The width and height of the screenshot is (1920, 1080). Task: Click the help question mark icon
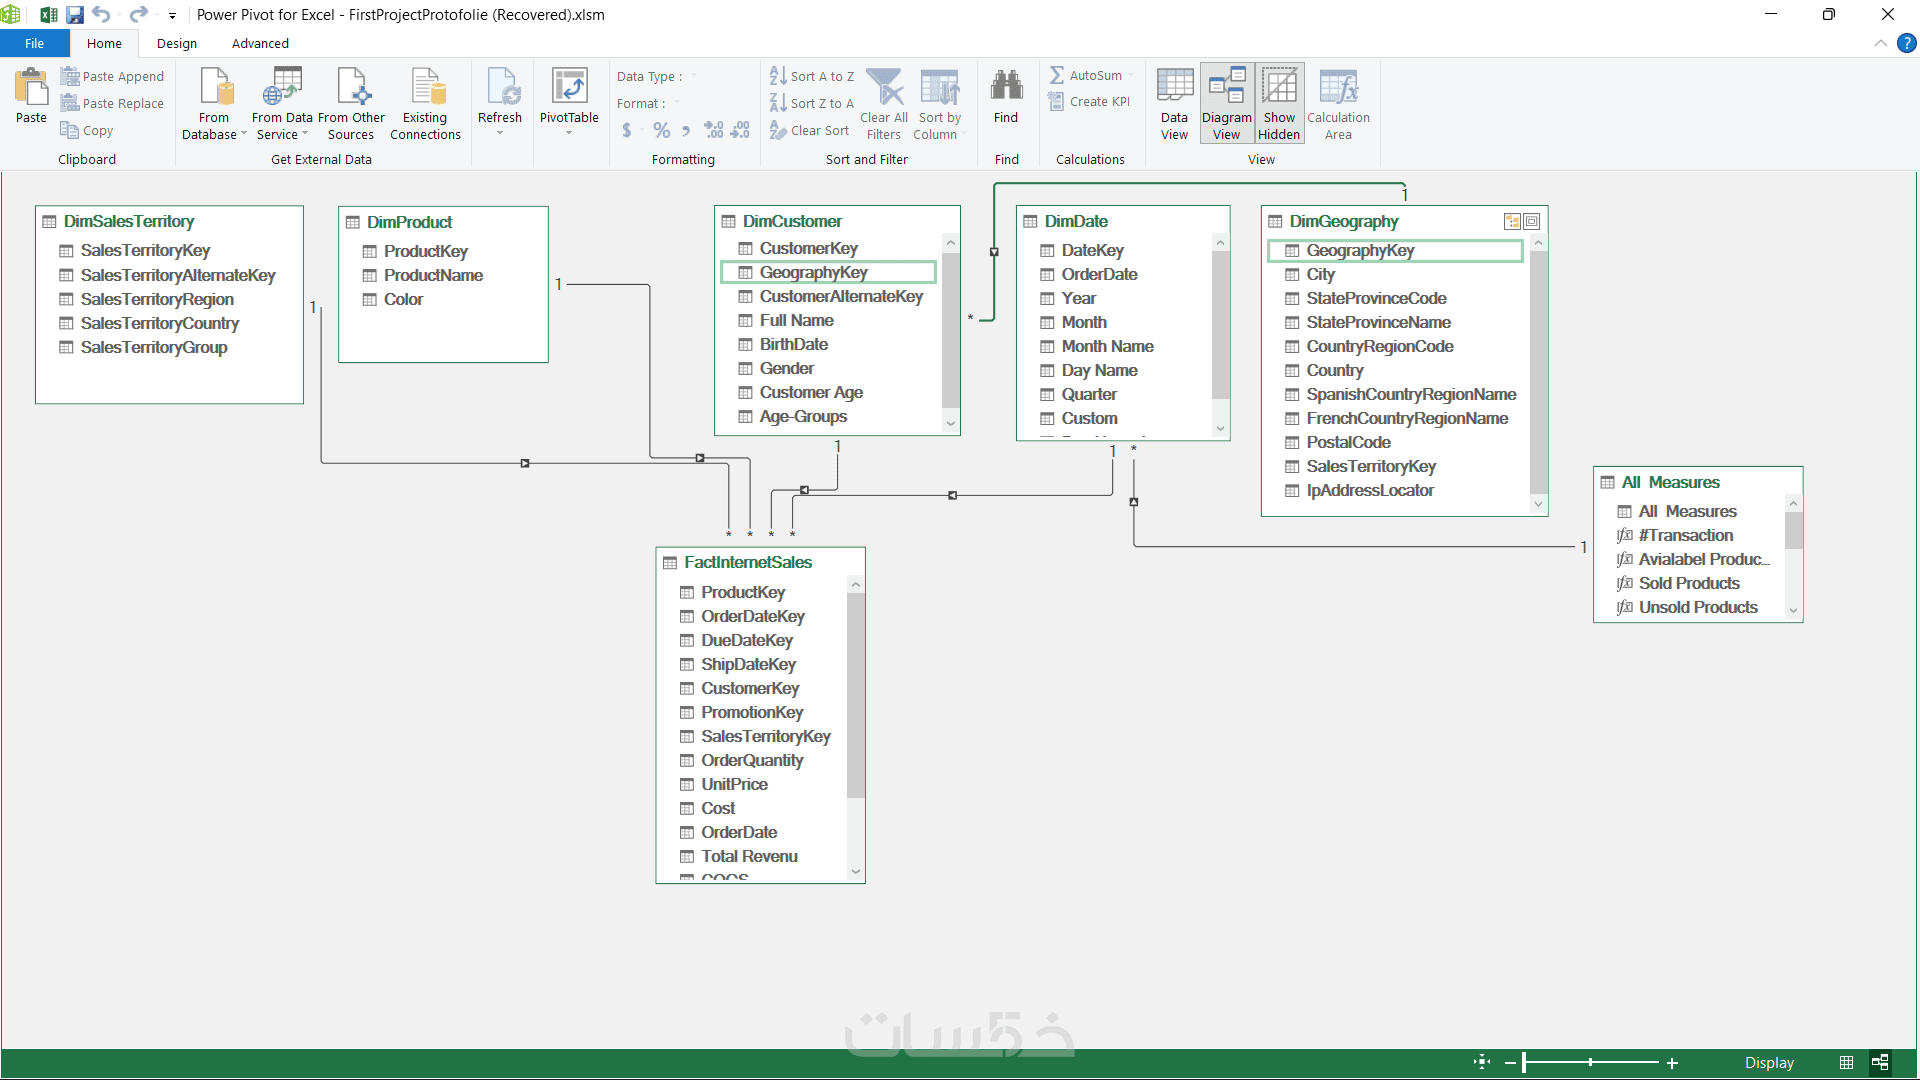coord(1907,43)
